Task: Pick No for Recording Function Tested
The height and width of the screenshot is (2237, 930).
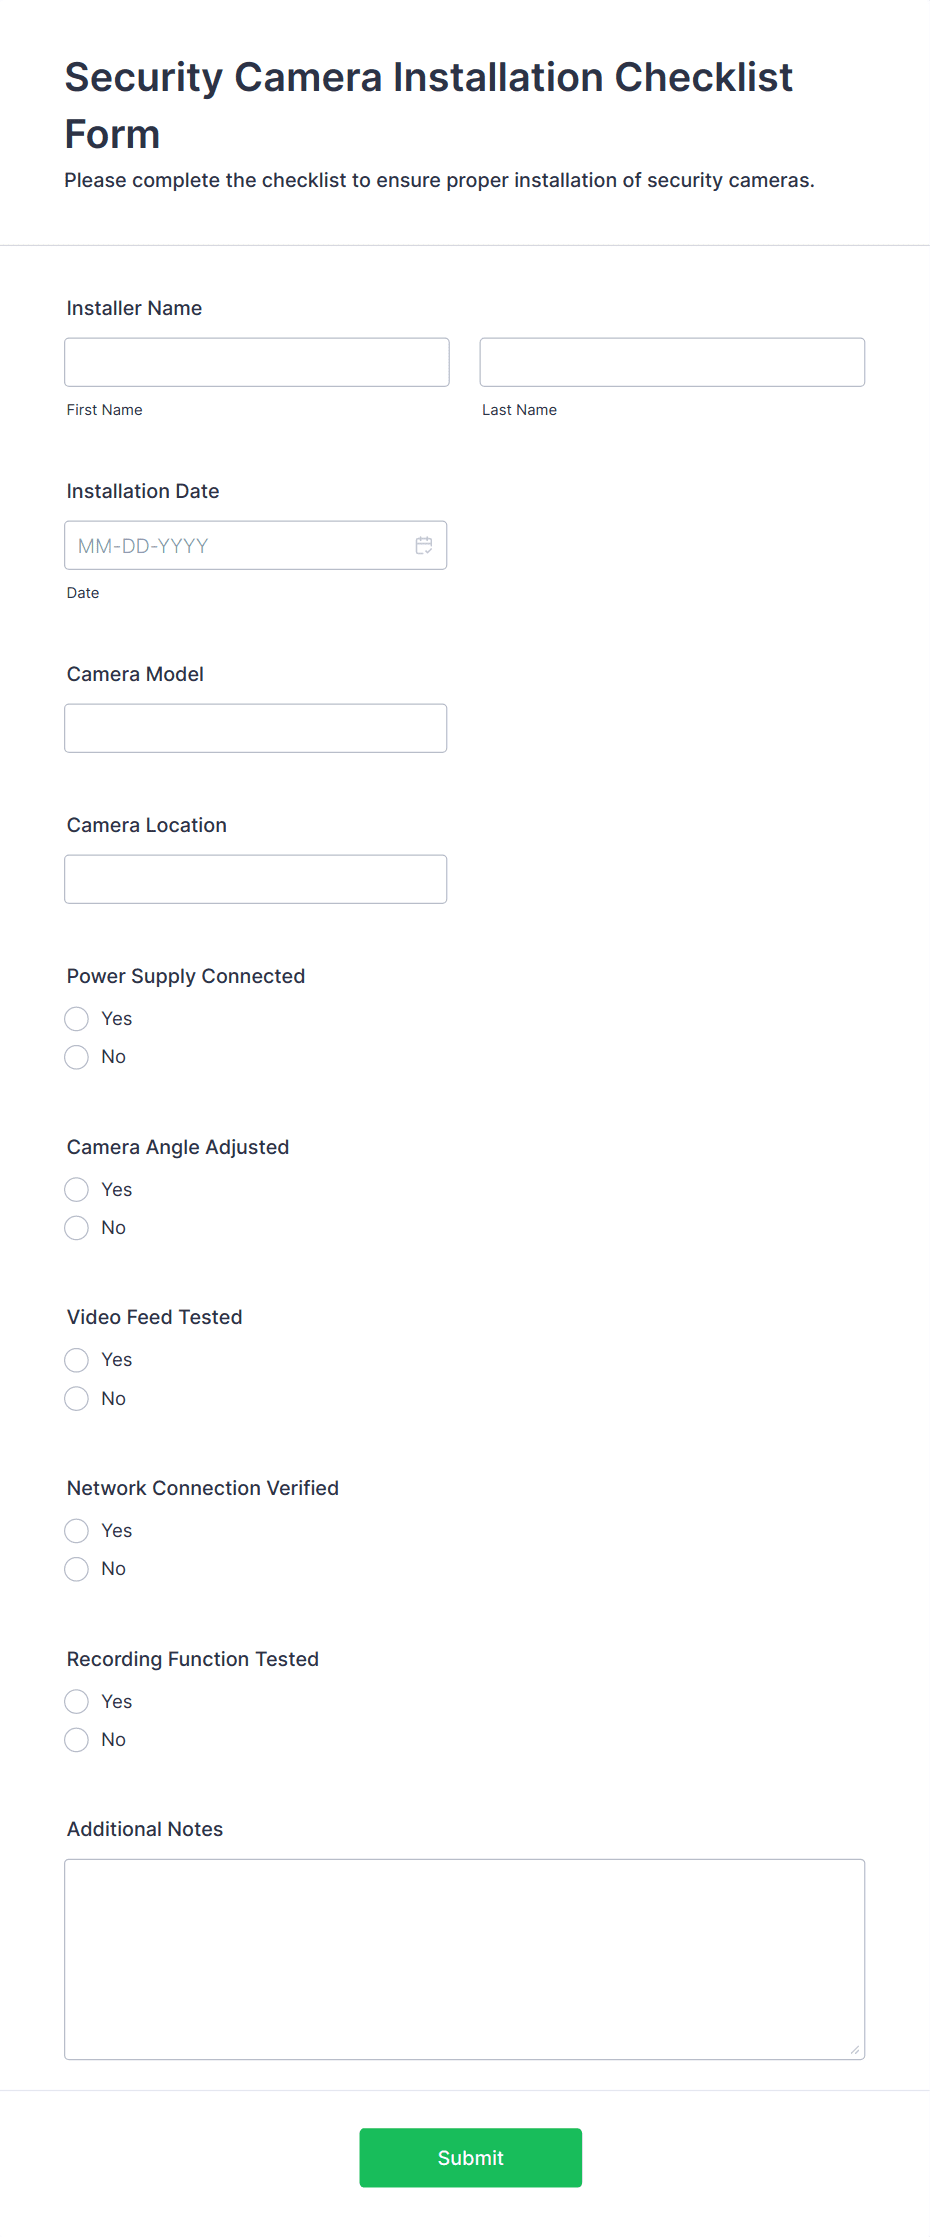Action: [76, 1740]
